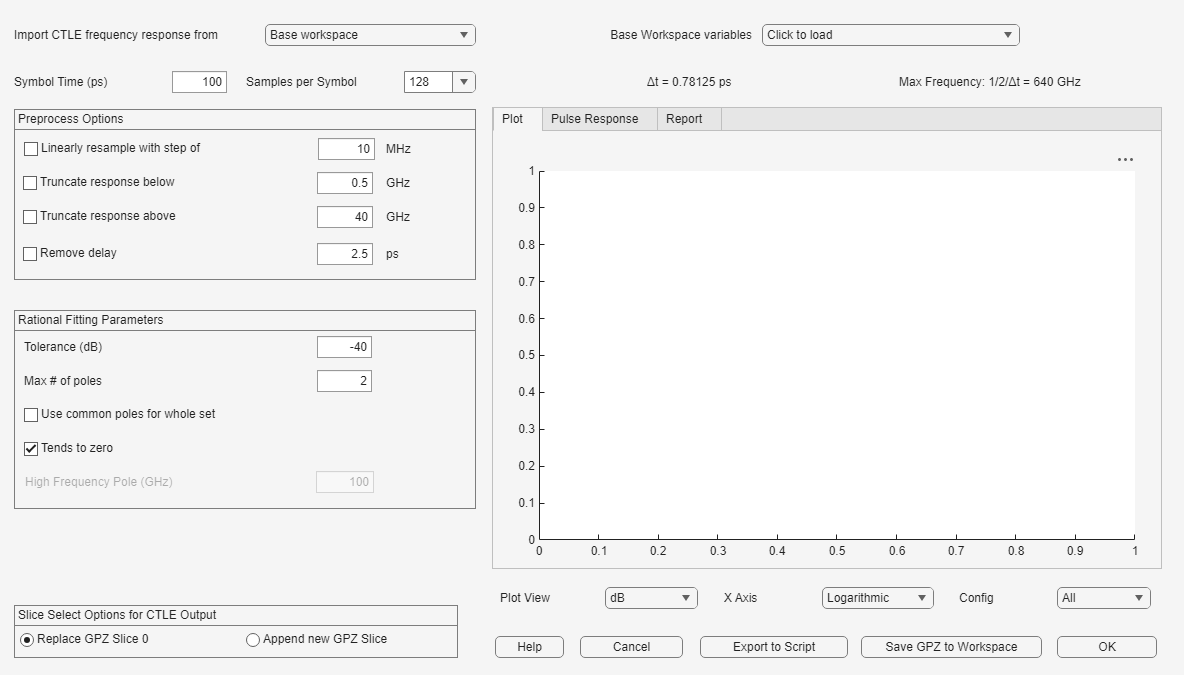Enable Use common poles for whole set
This screenshot has height=675, width=1184.
(31, 415)
